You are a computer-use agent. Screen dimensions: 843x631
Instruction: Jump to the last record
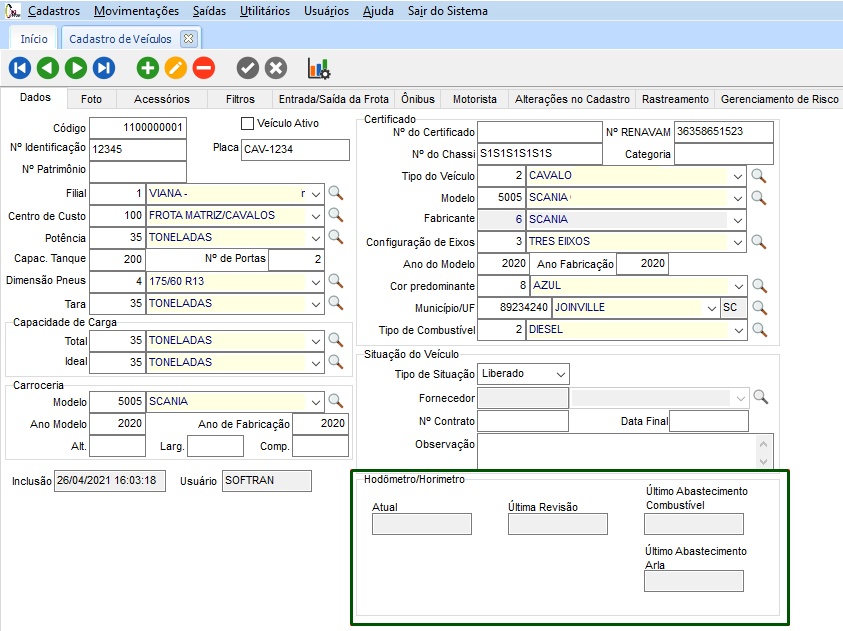click(x=104, y=68)
